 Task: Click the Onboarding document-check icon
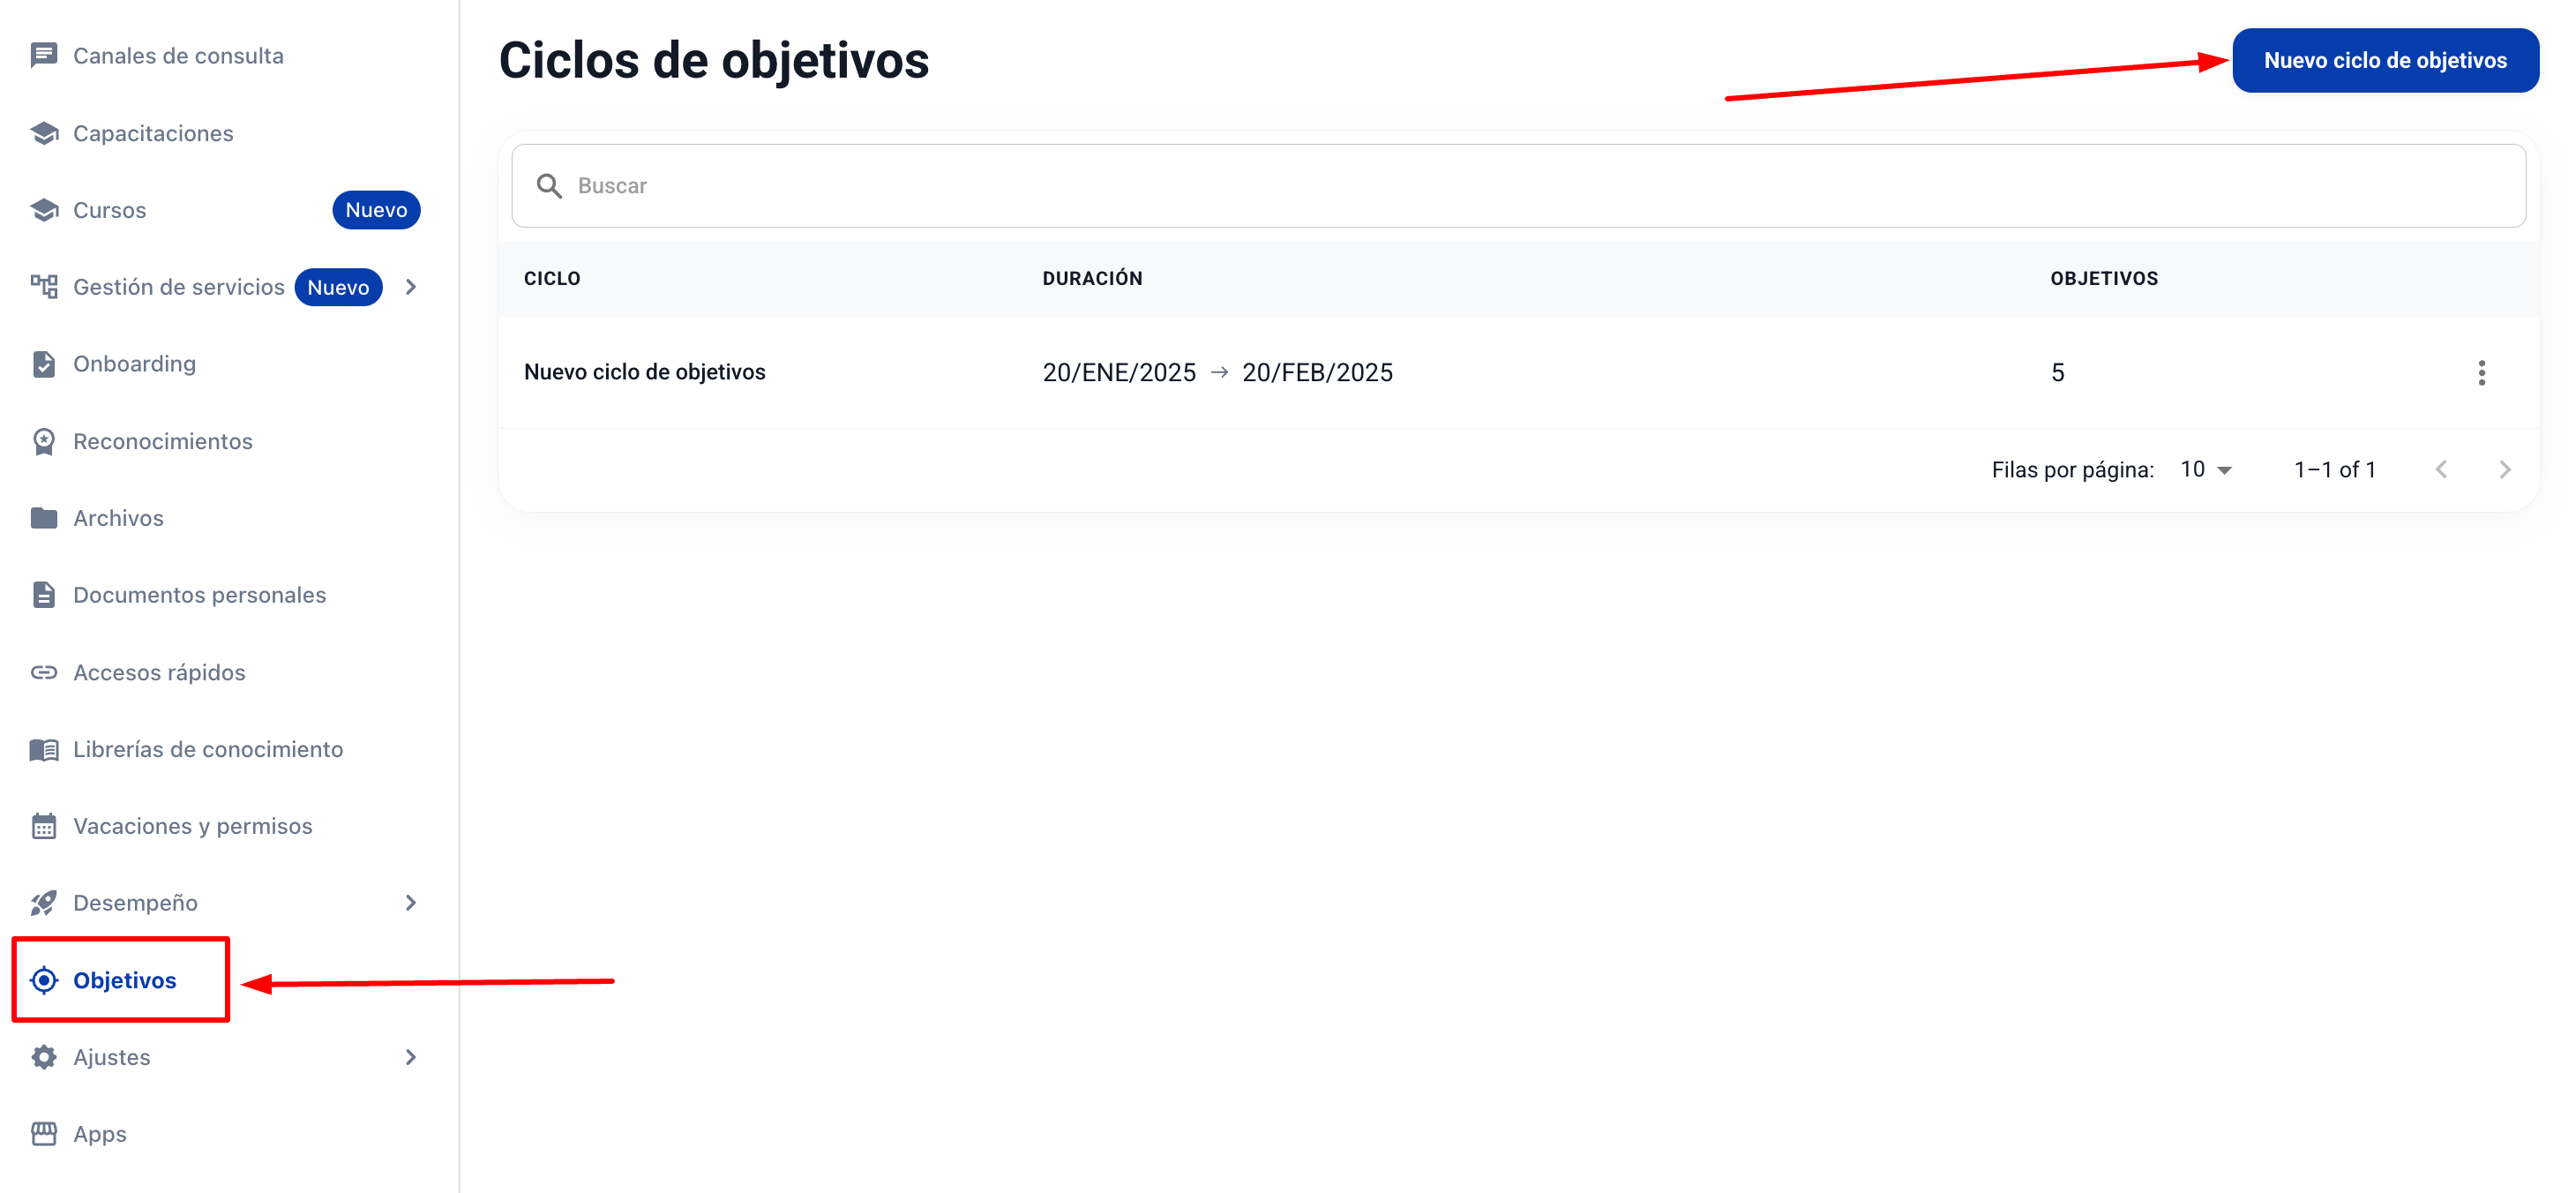43,364
